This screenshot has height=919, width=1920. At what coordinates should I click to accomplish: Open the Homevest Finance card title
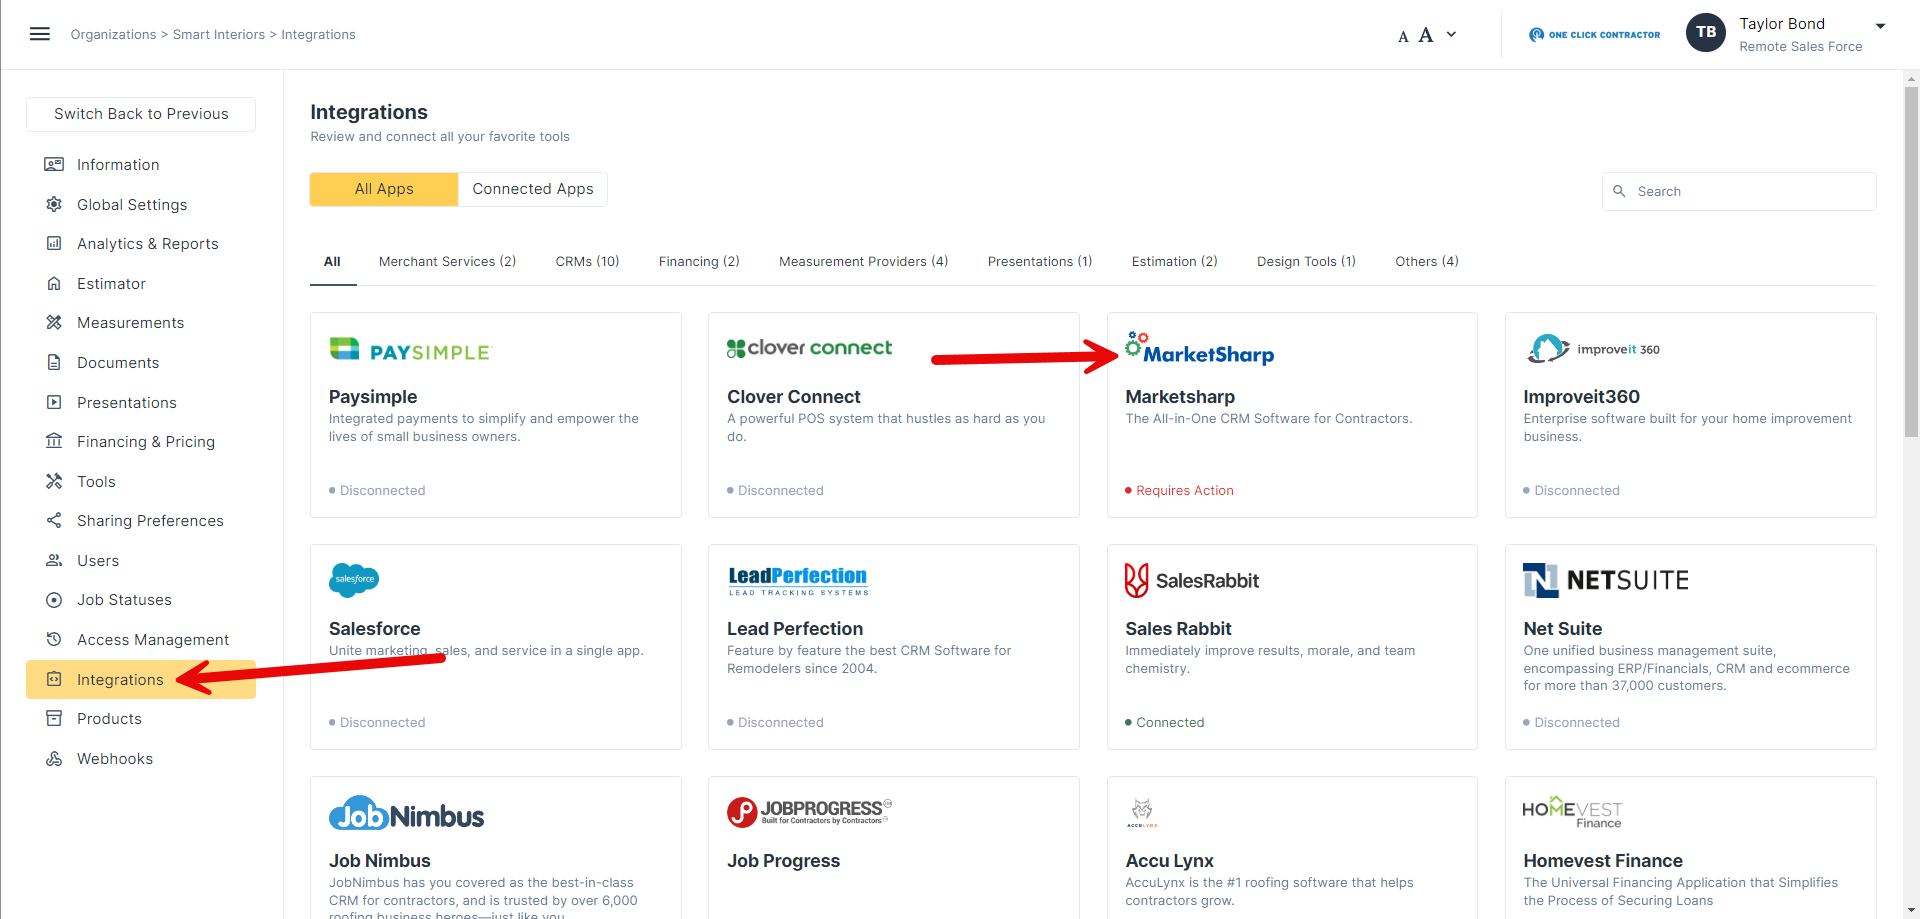coord(1603,861)
